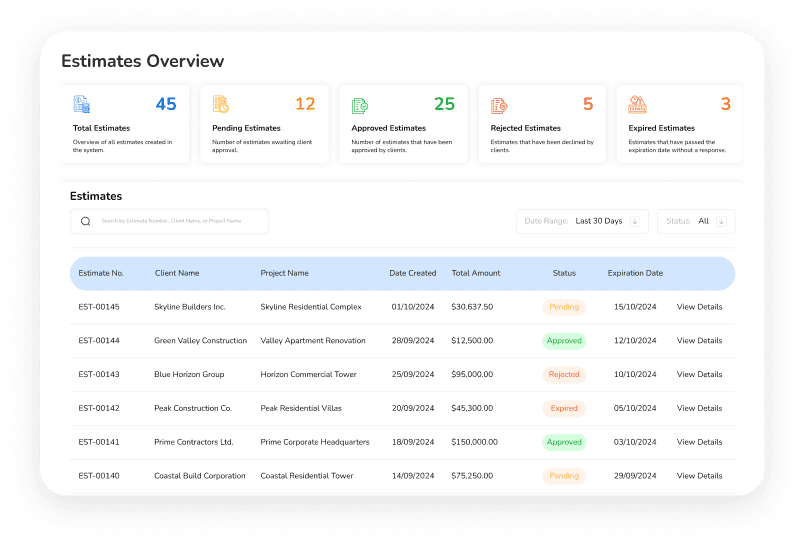Screen dimensions: 805x545
Task: Click the $150,000.00 amount cell
Action: [x=474, y=442]
